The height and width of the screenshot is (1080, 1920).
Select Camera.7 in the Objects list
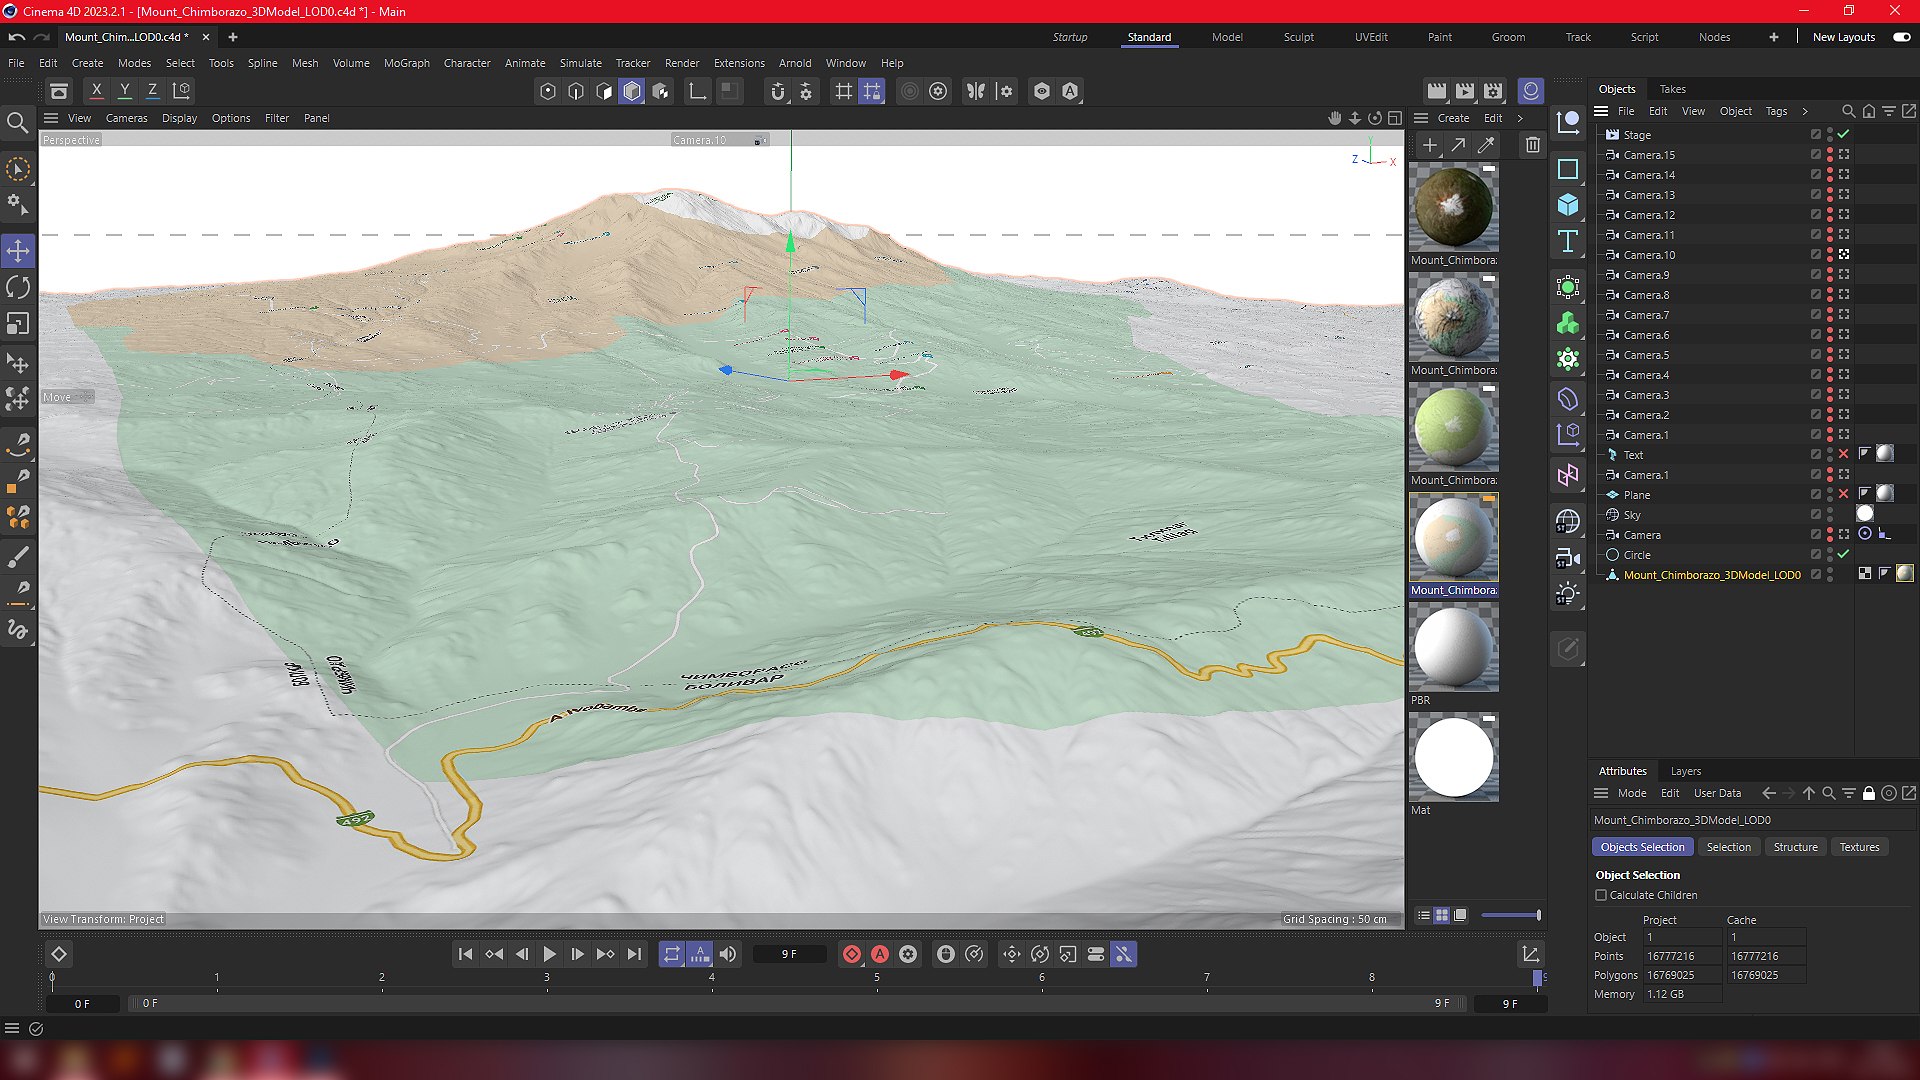1647,315
